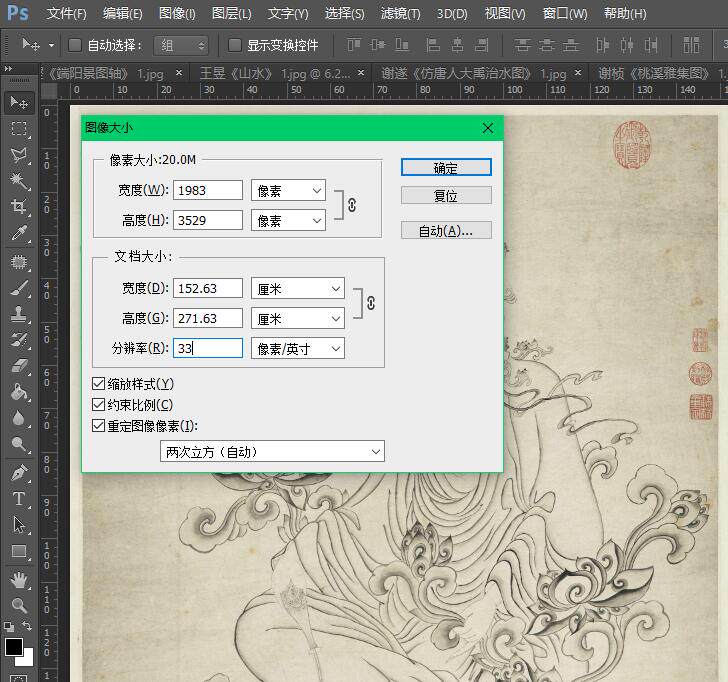Select the Rectangle shape tool

coord(19,551)
